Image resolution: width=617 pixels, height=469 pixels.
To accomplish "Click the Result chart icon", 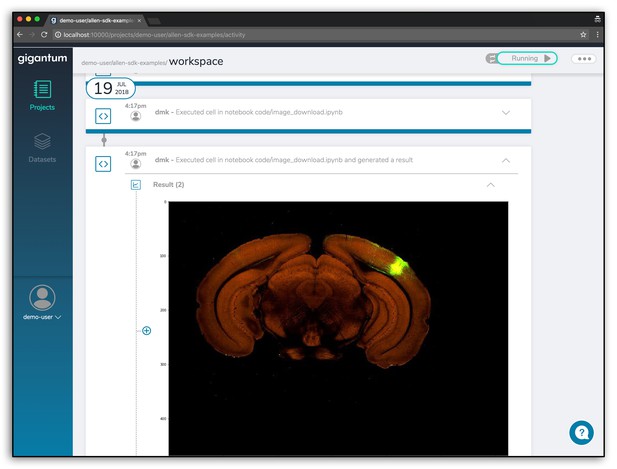I will coord(136,185).
